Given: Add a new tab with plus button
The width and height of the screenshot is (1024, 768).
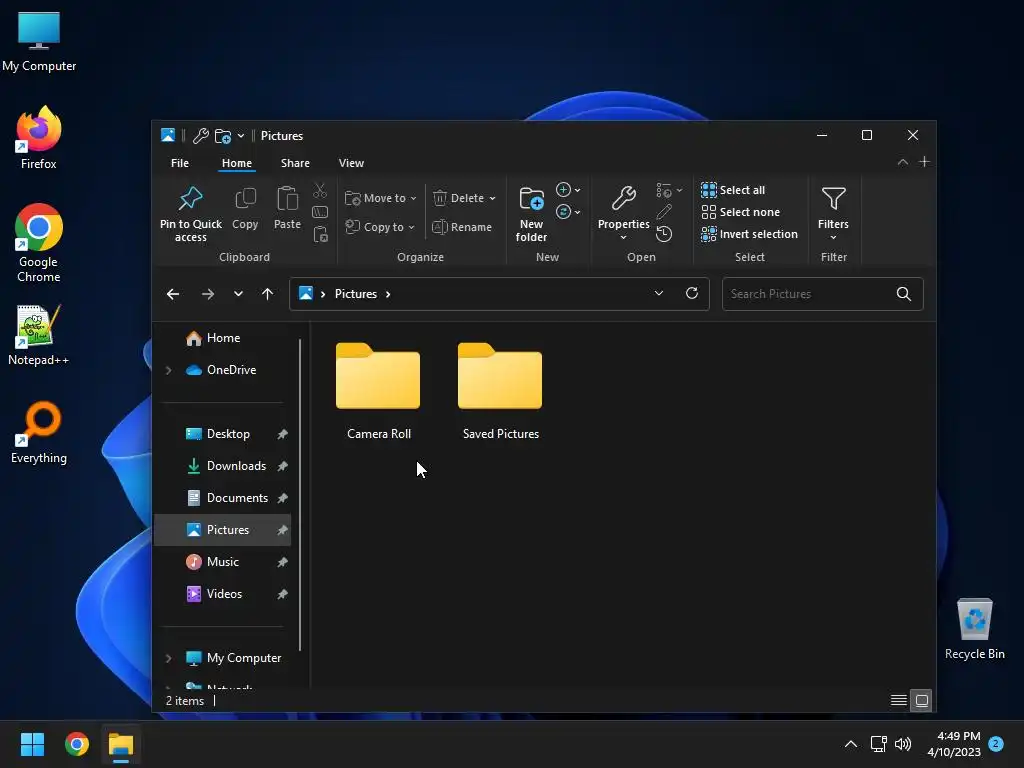Looking at the screenshot, I should [924, 161].
